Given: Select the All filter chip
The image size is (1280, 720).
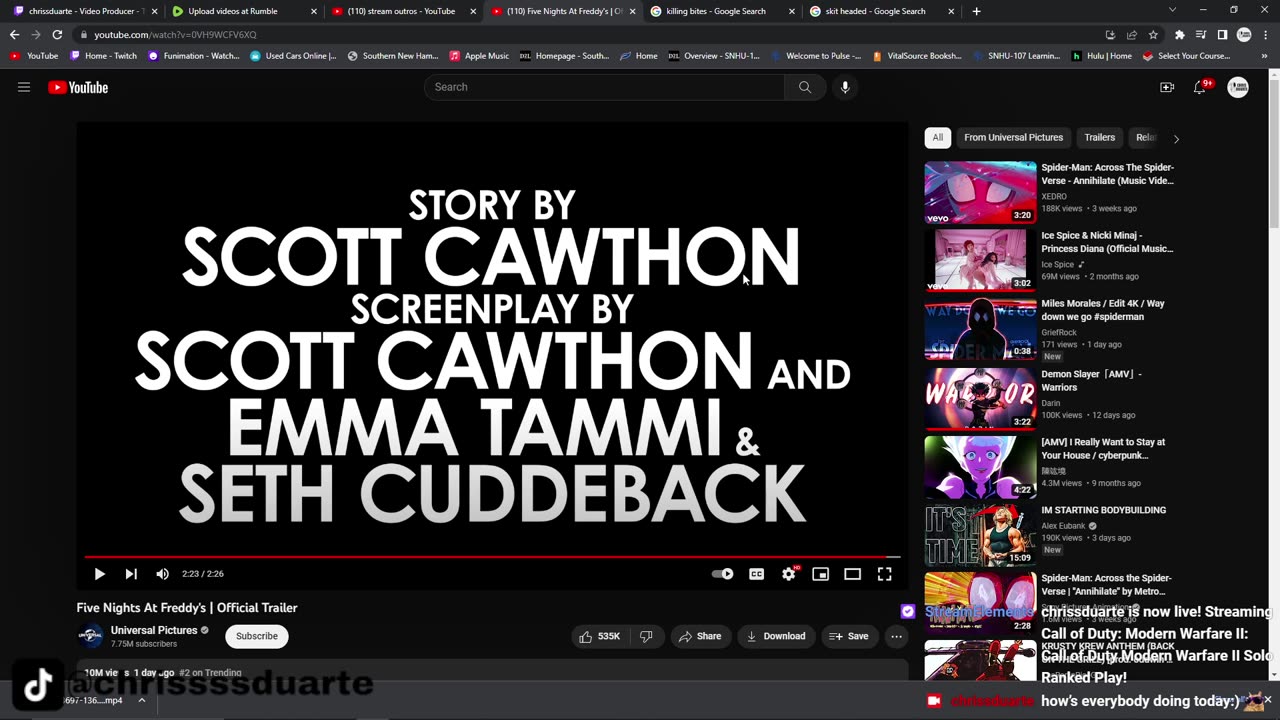Looking at the screenshot, I should pyautogui.click(x=937, y=138).
